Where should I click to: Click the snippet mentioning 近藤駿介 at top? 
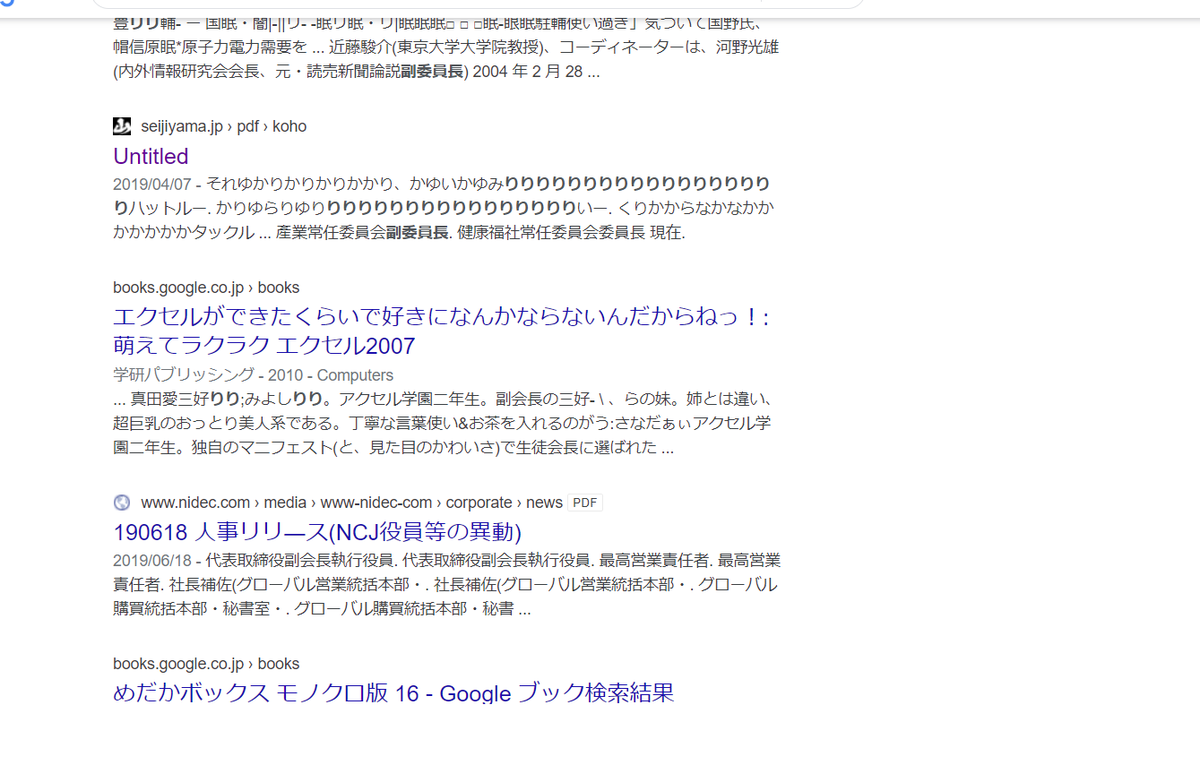(x=447, y=46)
